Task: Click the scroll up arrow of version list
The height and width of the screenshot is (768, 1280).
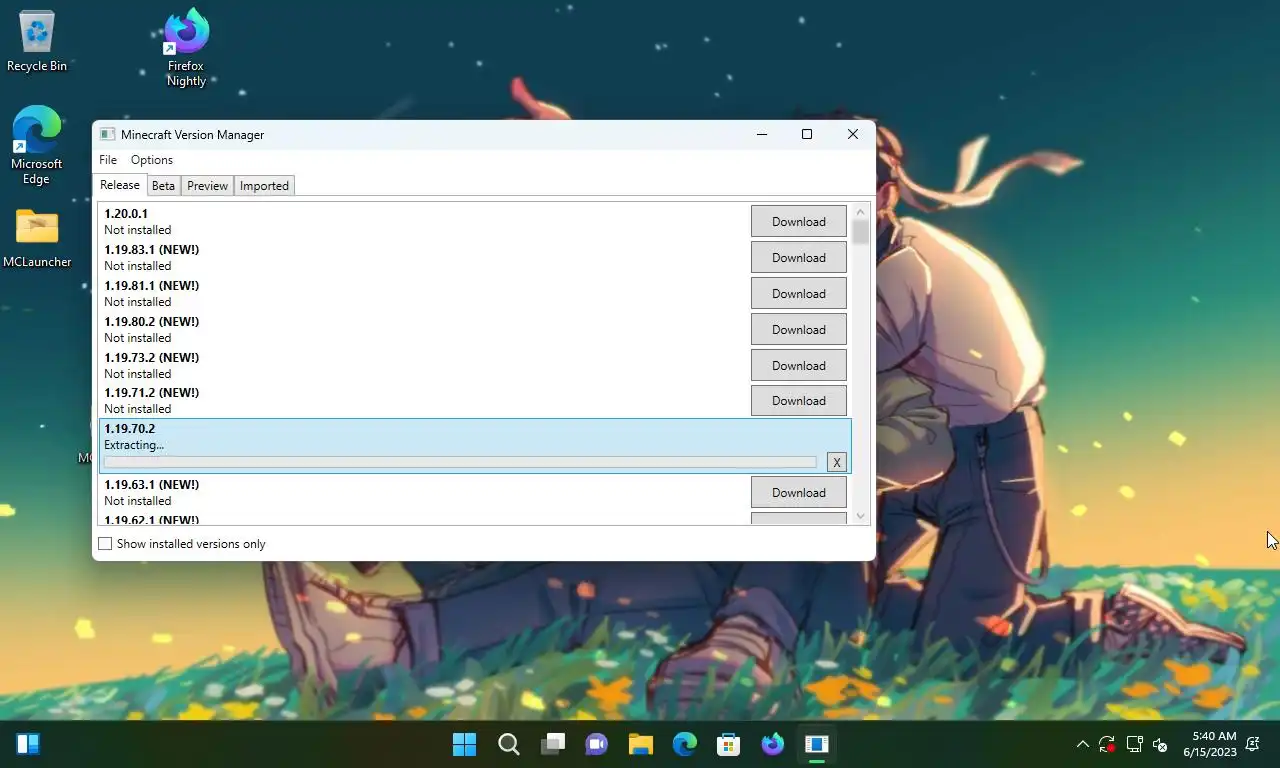Action: [x=861, y=212]
